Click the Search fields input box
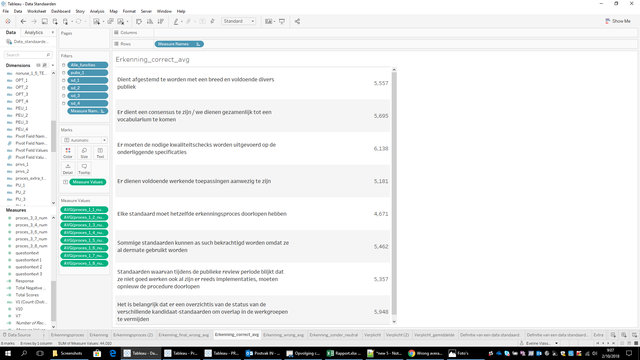 pos(27,55)
